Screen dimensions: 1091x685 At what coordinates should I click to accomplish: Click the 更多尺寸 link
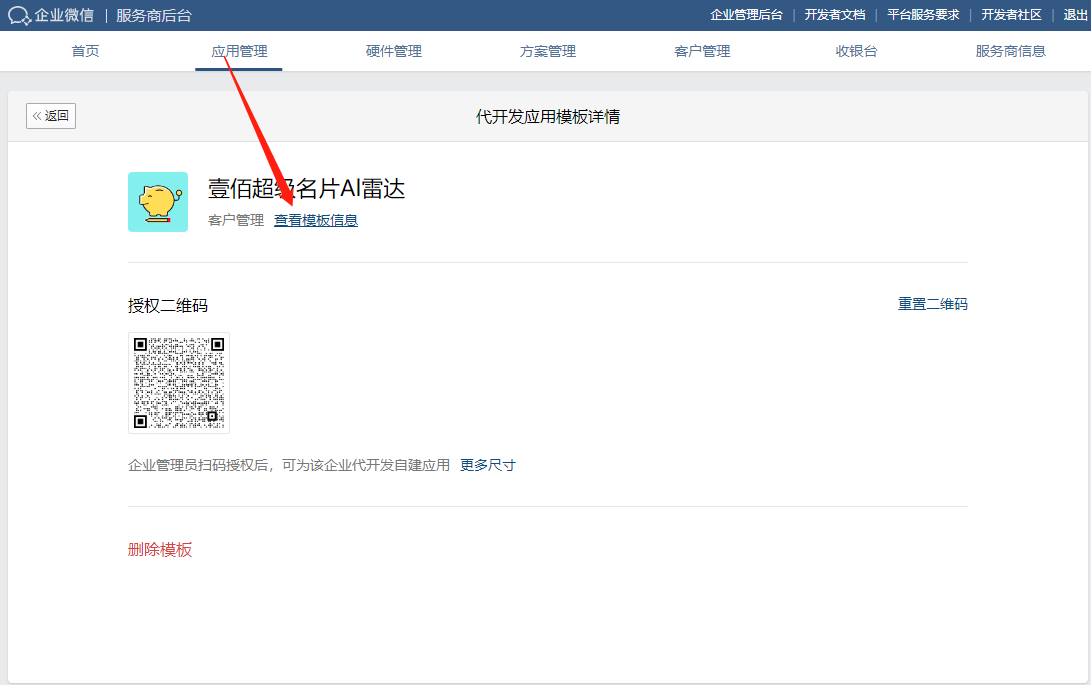488,465
